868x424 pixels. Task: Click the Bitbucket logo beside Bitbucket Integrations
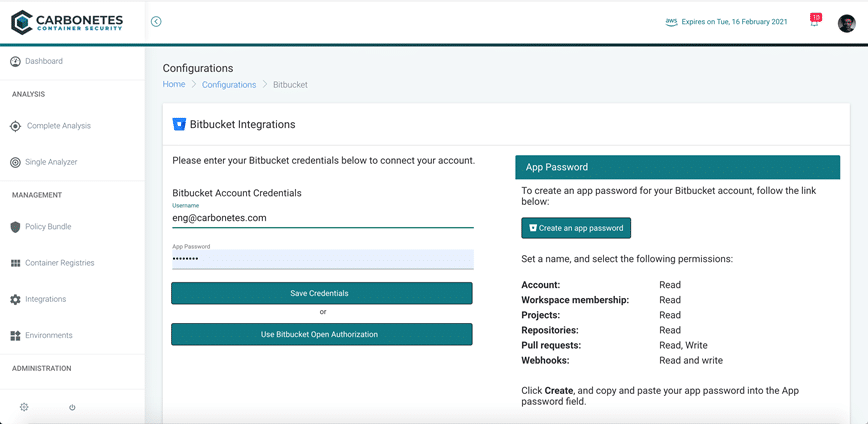179,124
